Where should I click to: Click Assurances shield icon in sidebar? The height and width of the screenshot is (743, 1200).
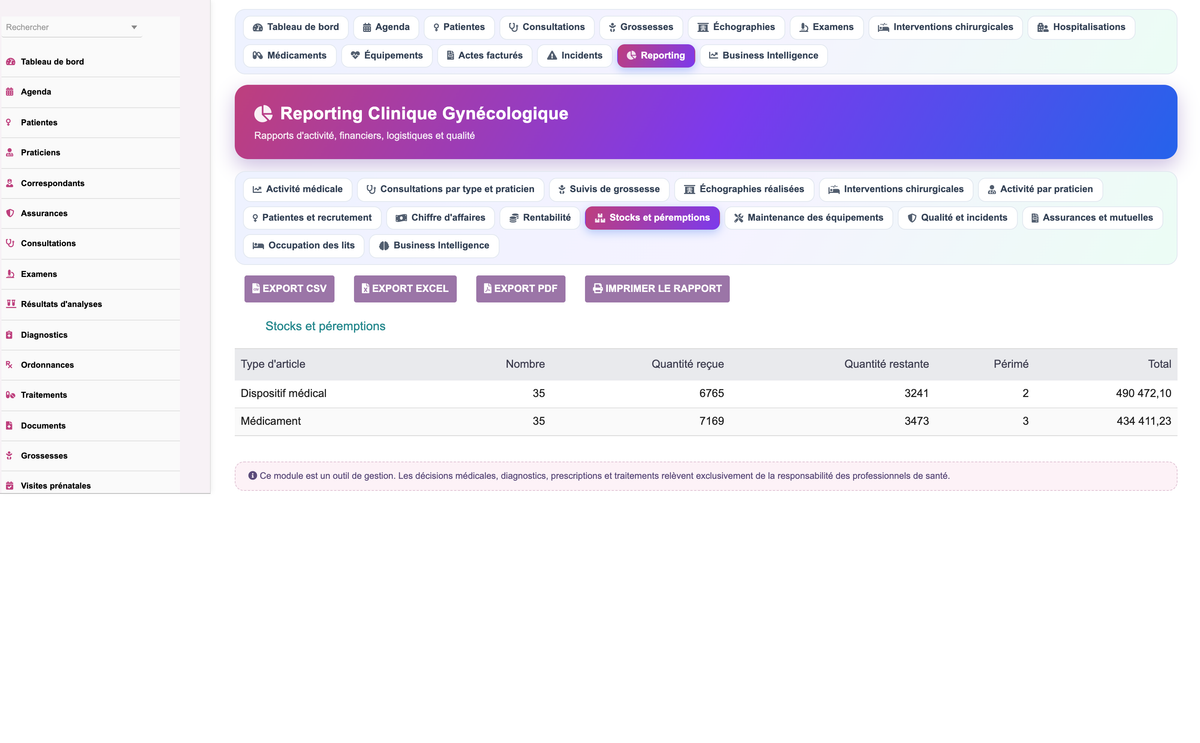pos(10,213)
